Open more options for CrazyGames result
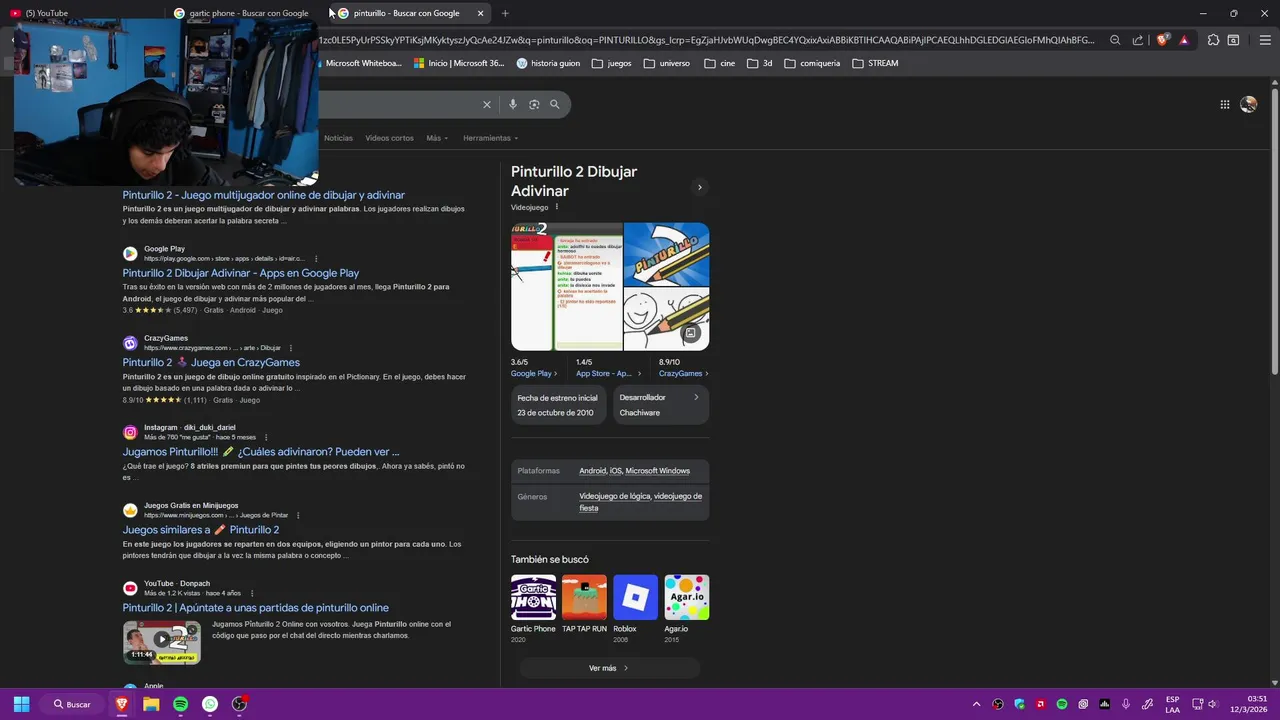This screenshot has height=720, width=1280. coord(291,348)
